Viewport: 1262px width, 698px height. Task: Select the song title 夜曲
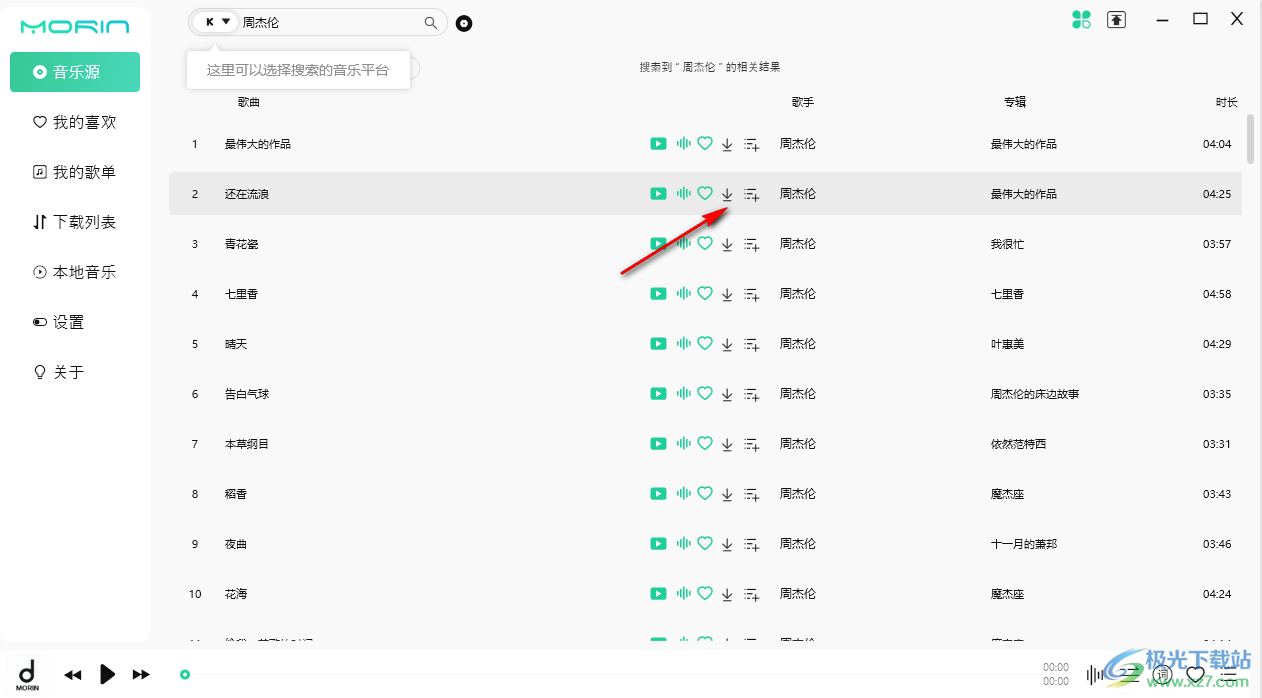coord(236,544)
